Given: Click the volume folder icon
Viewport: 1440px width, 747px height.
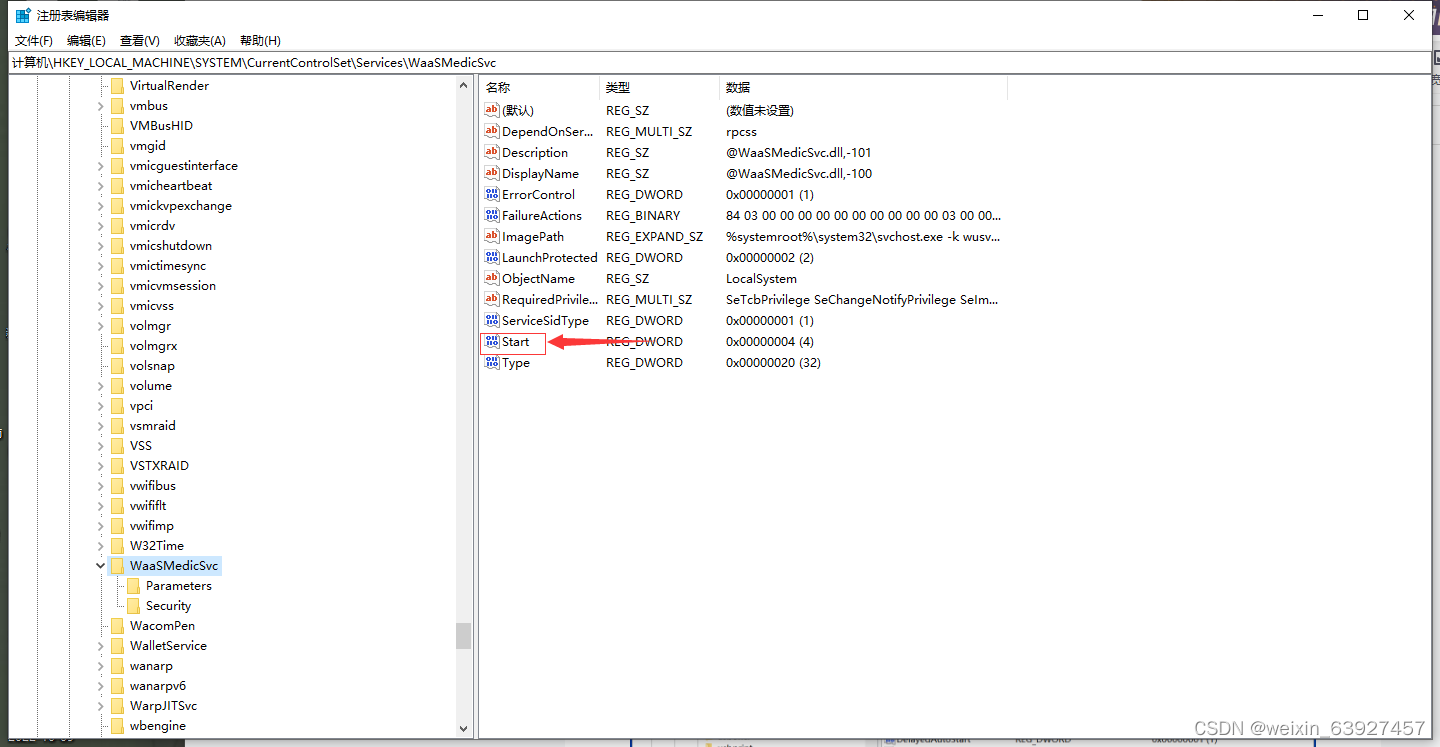Looking at the screenshot, I should coord(117,386).
